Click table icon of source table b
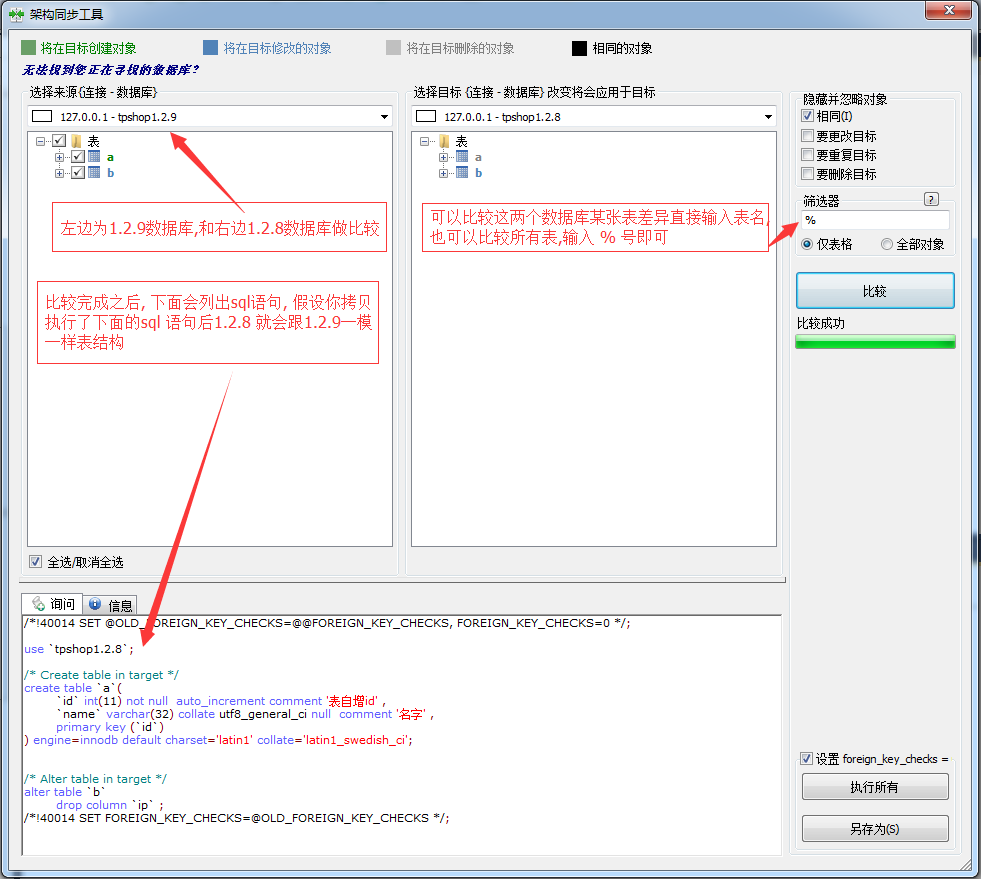Screen dimensions: 981x879 [x=94, y=172]
